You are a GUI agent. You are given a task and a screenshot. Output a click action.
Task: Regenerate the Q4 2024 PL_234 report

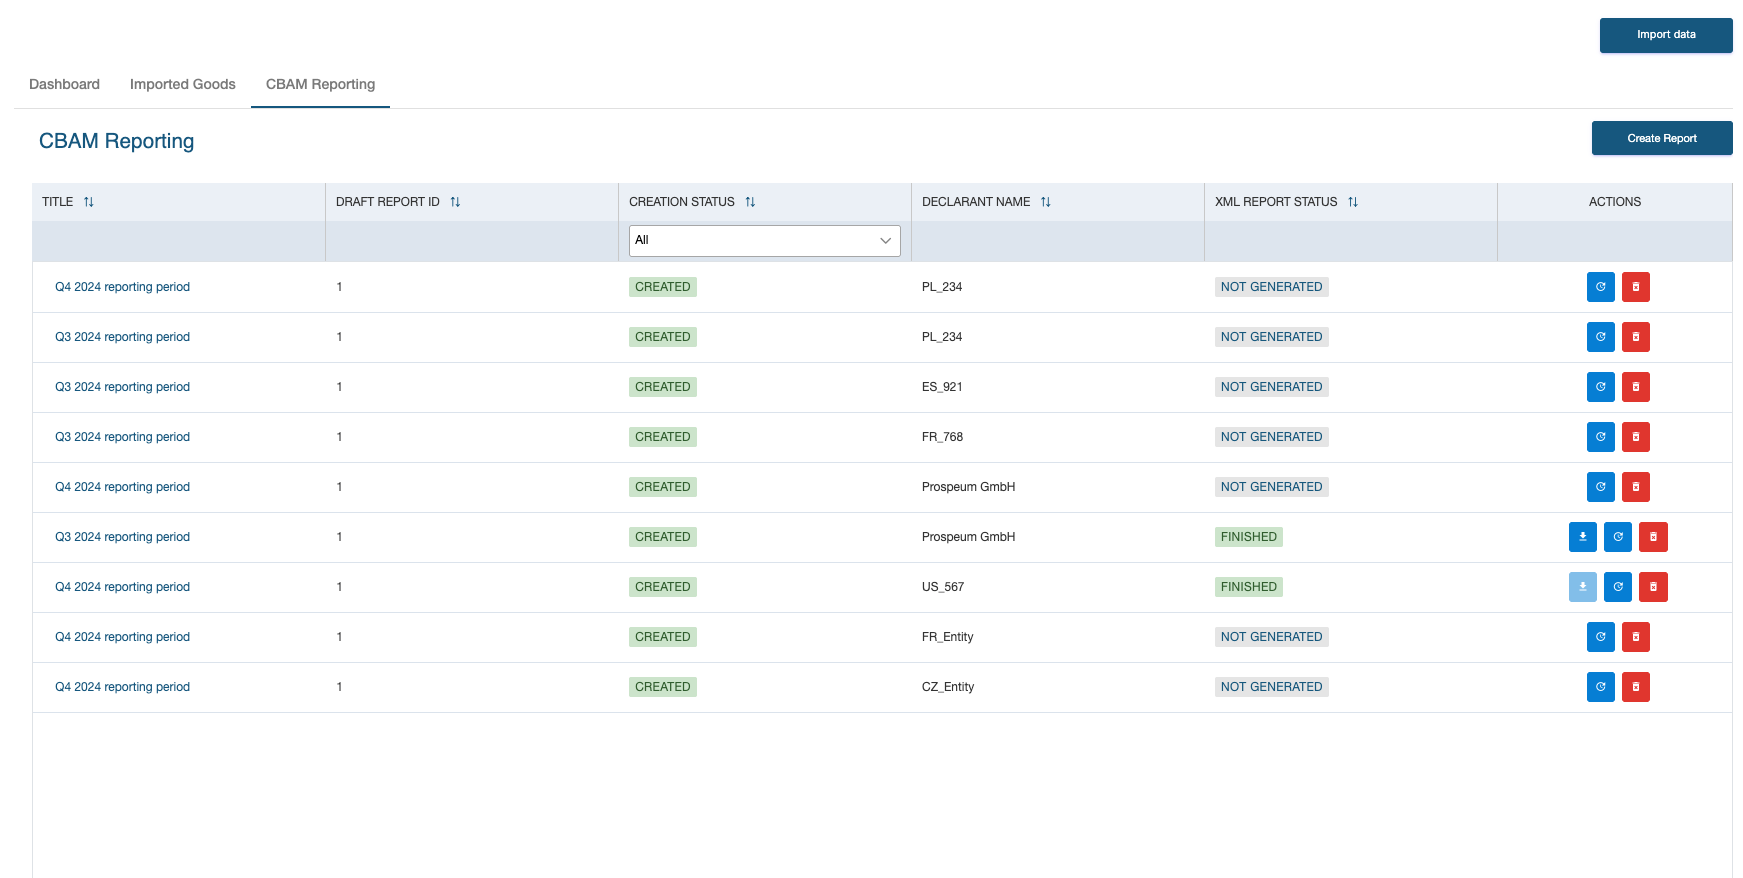click(x=1600, y=287)
